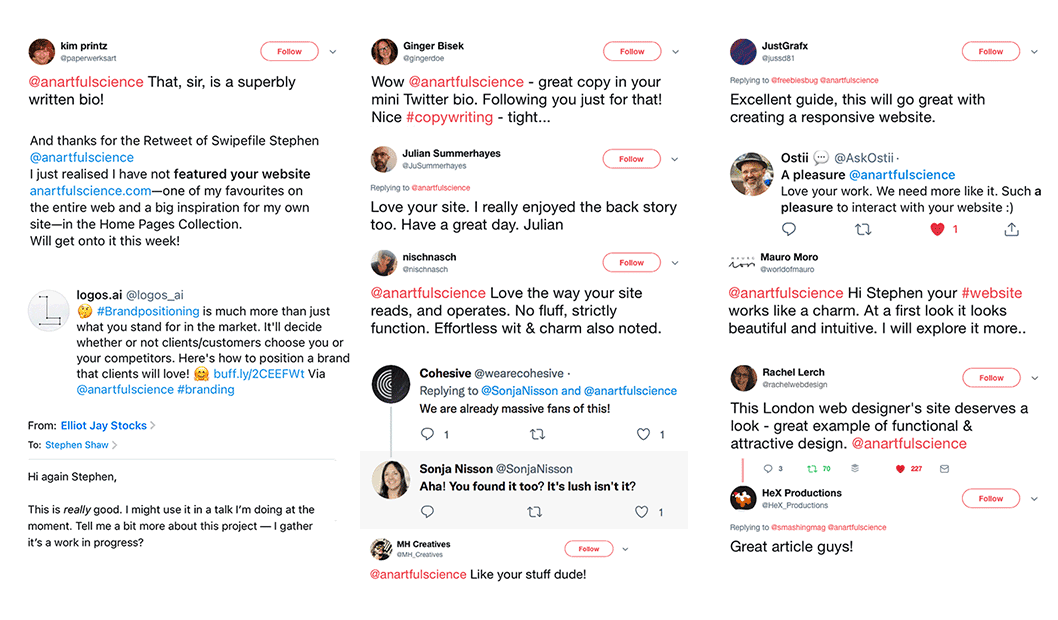Open dropdown chevron beside Julian Summerhayes
Image resolution: width=1058 pixels, height=620 pixels.
(674, 159)
